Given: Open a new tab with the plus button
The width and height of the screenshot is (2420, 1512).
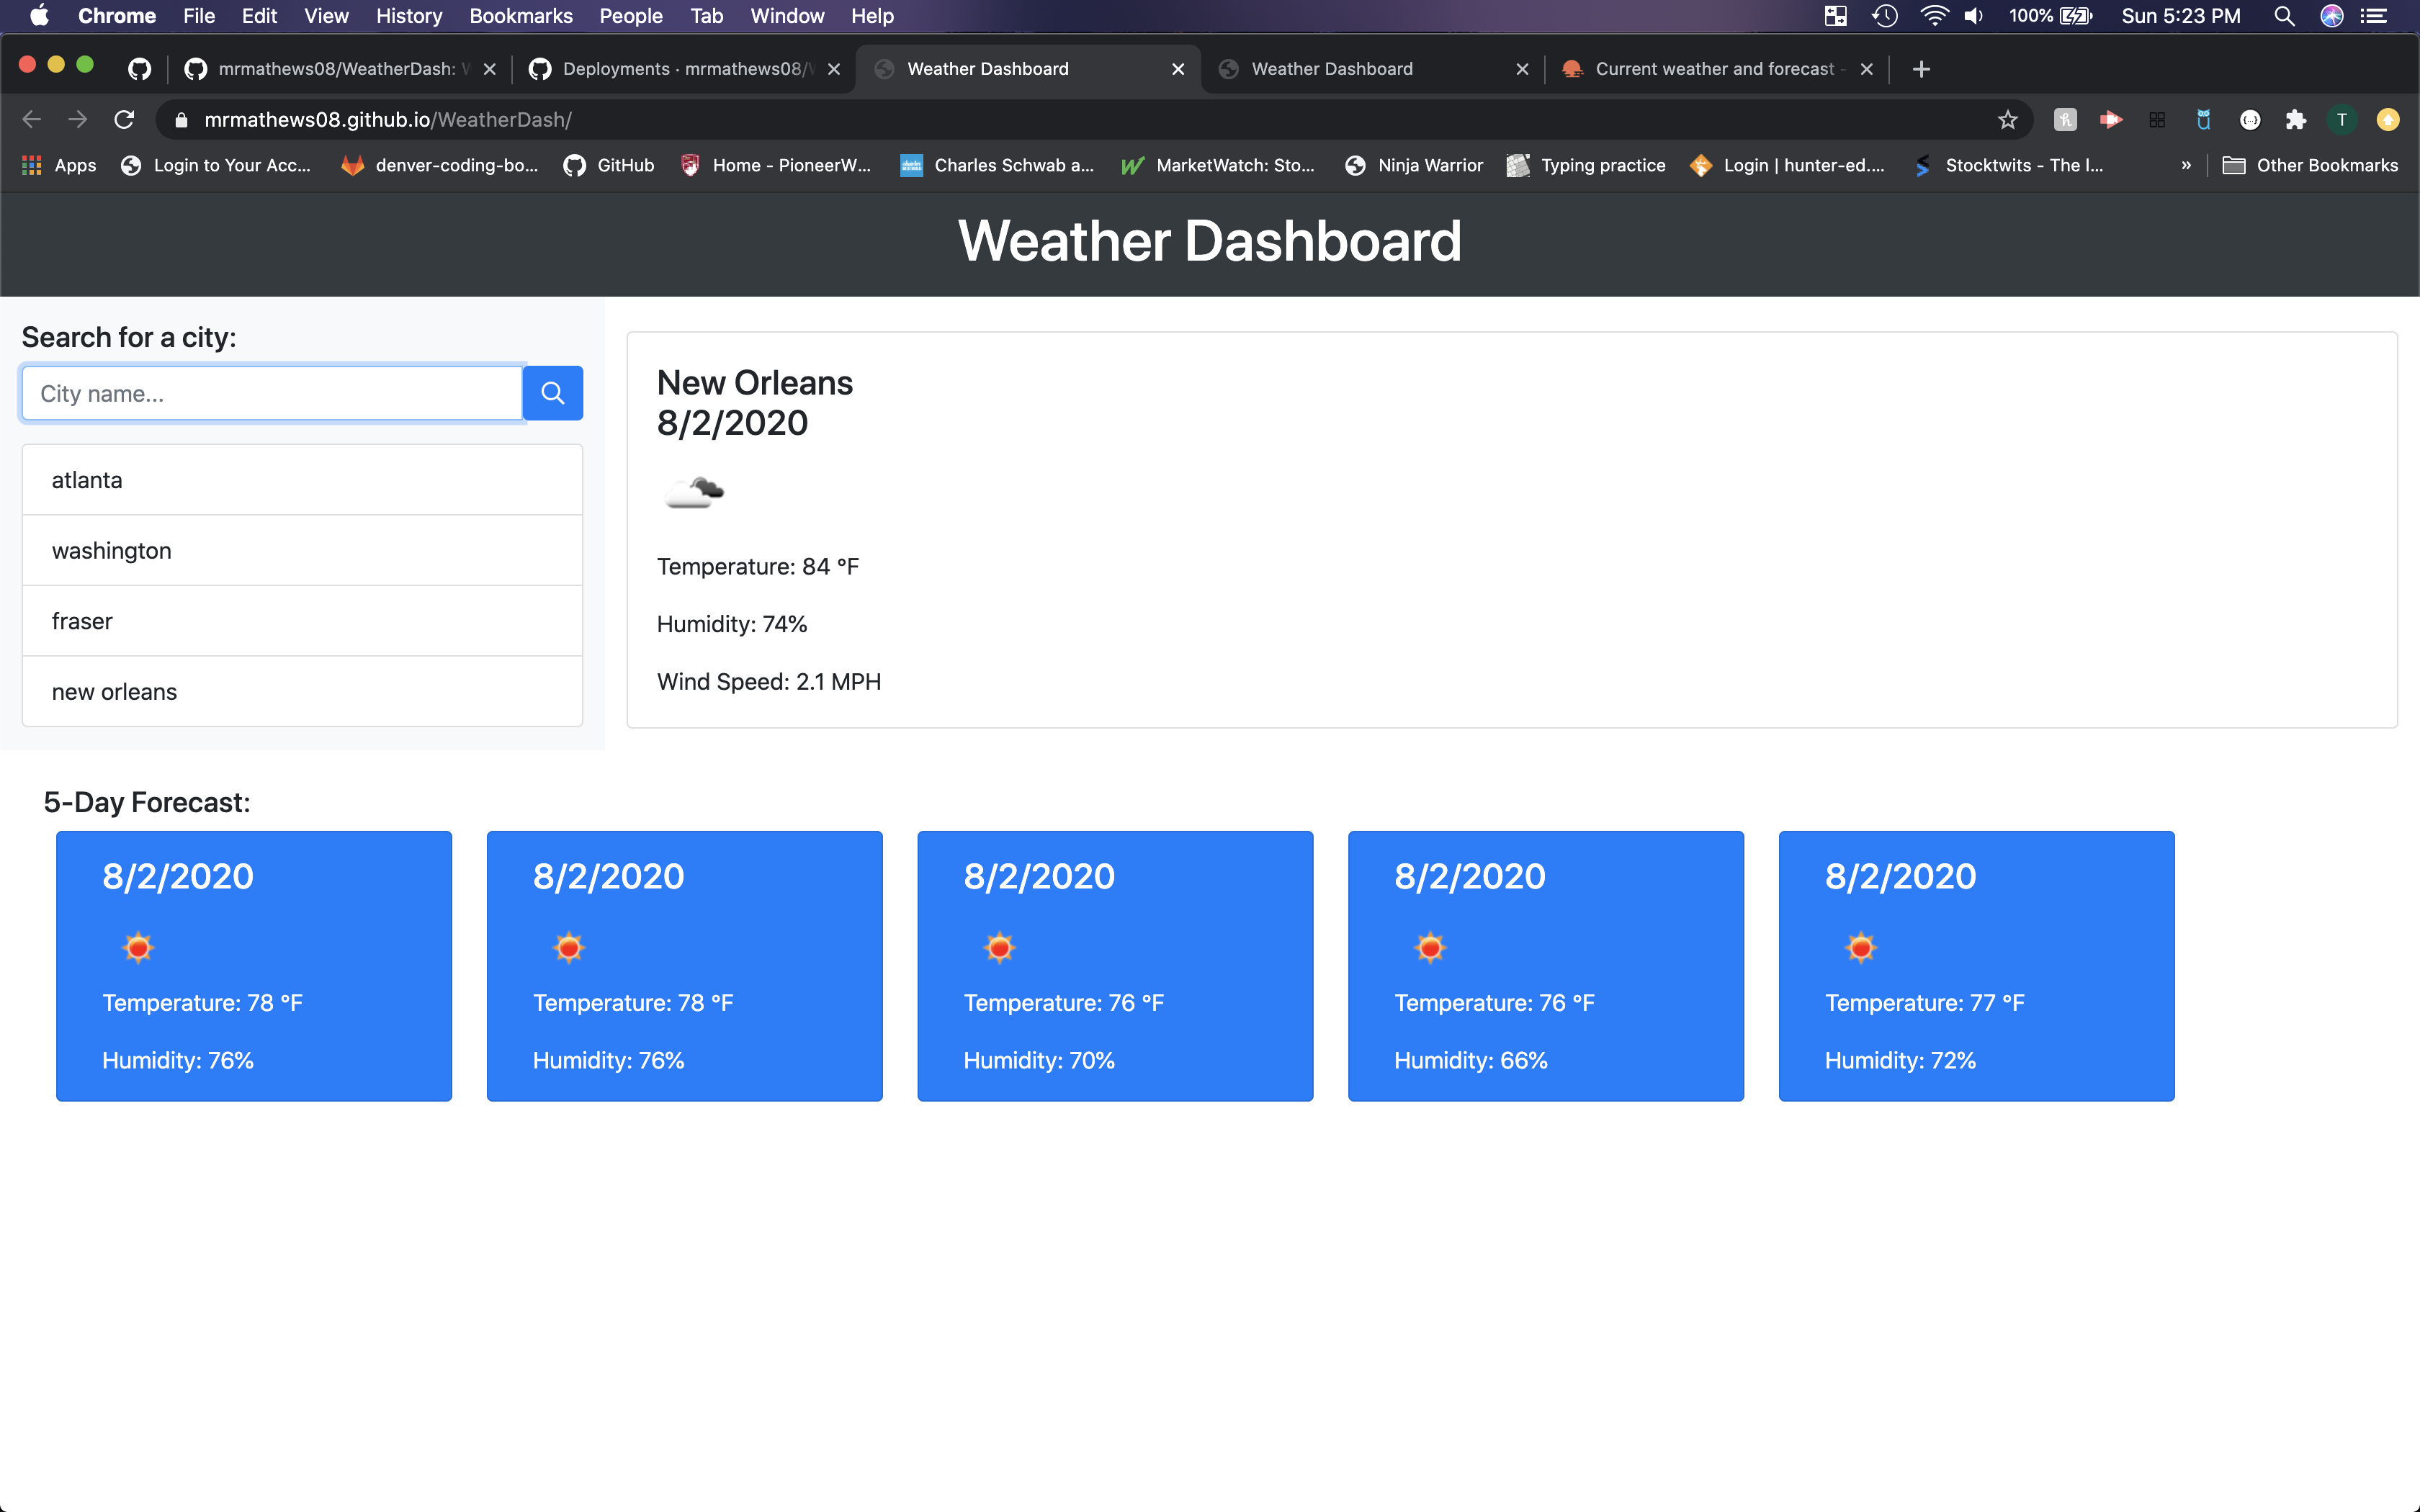Looking at the screenshot, I should [1922, 68].
